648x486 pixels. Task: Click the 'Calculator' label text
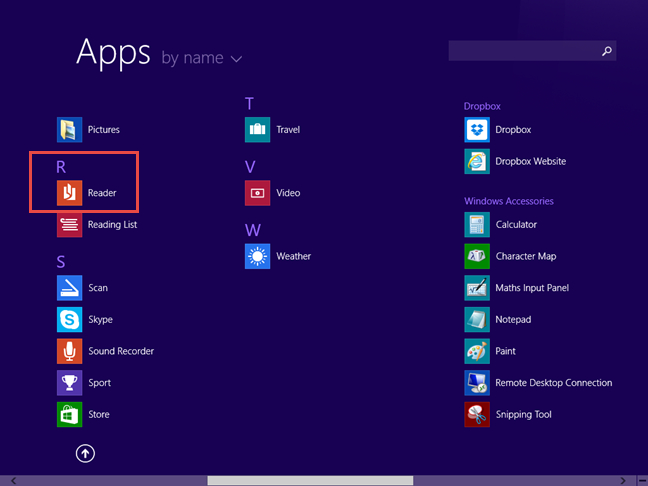pos(516,225)
